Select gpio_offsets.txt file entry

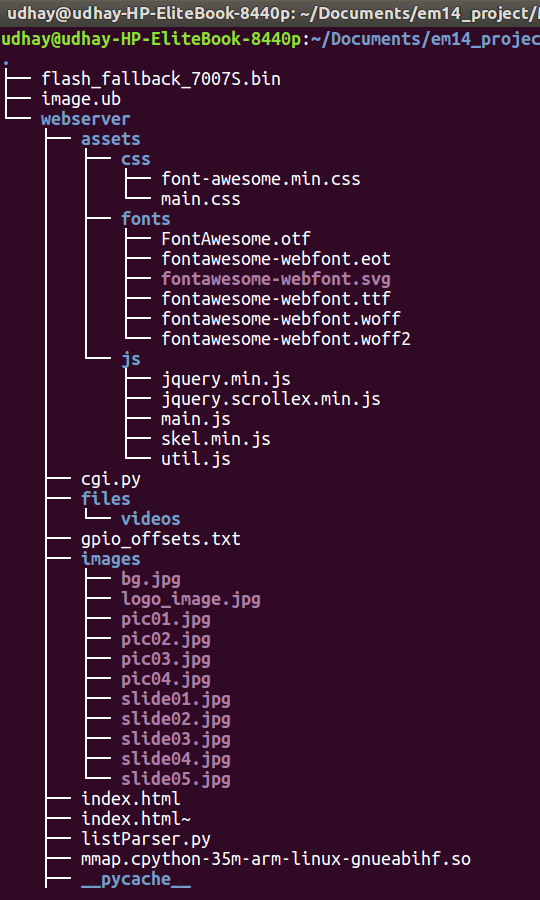pyautogui.click(x=161, y=539)
